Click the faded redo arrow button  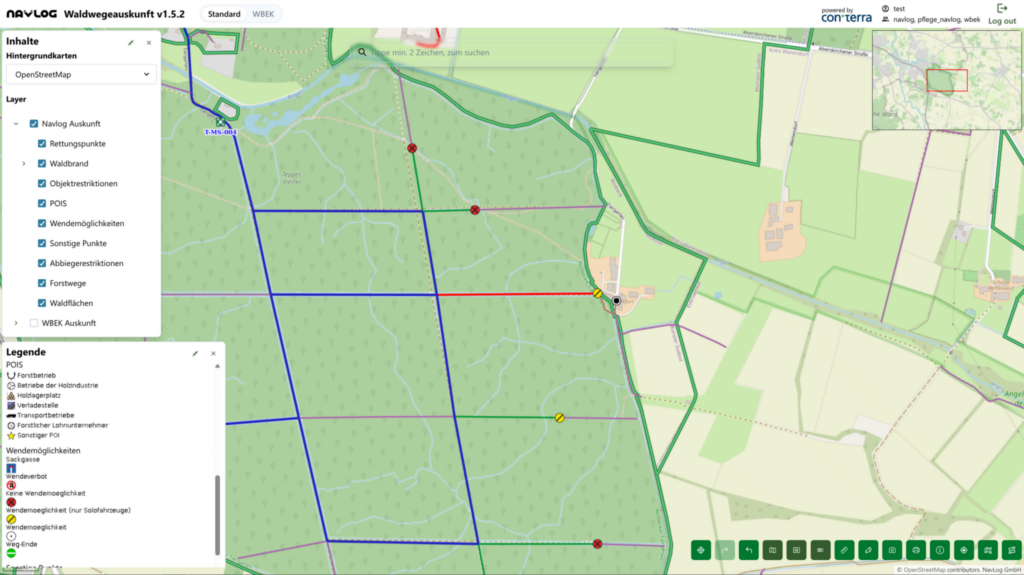click(x=725, y=550)
